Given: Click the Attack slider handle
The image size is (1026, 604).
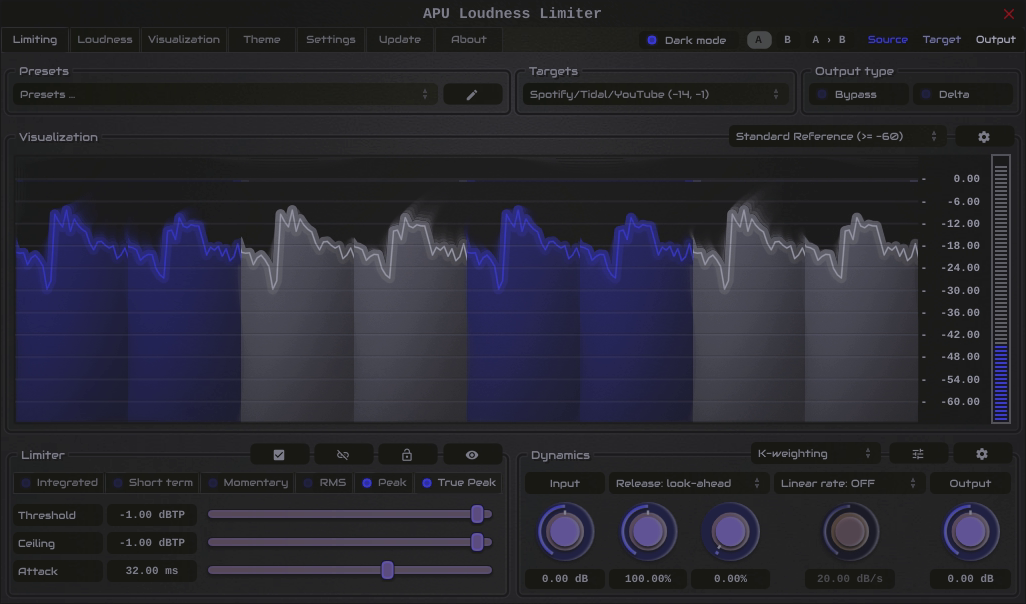Looking at the screenshot, I should coord(387,570).
